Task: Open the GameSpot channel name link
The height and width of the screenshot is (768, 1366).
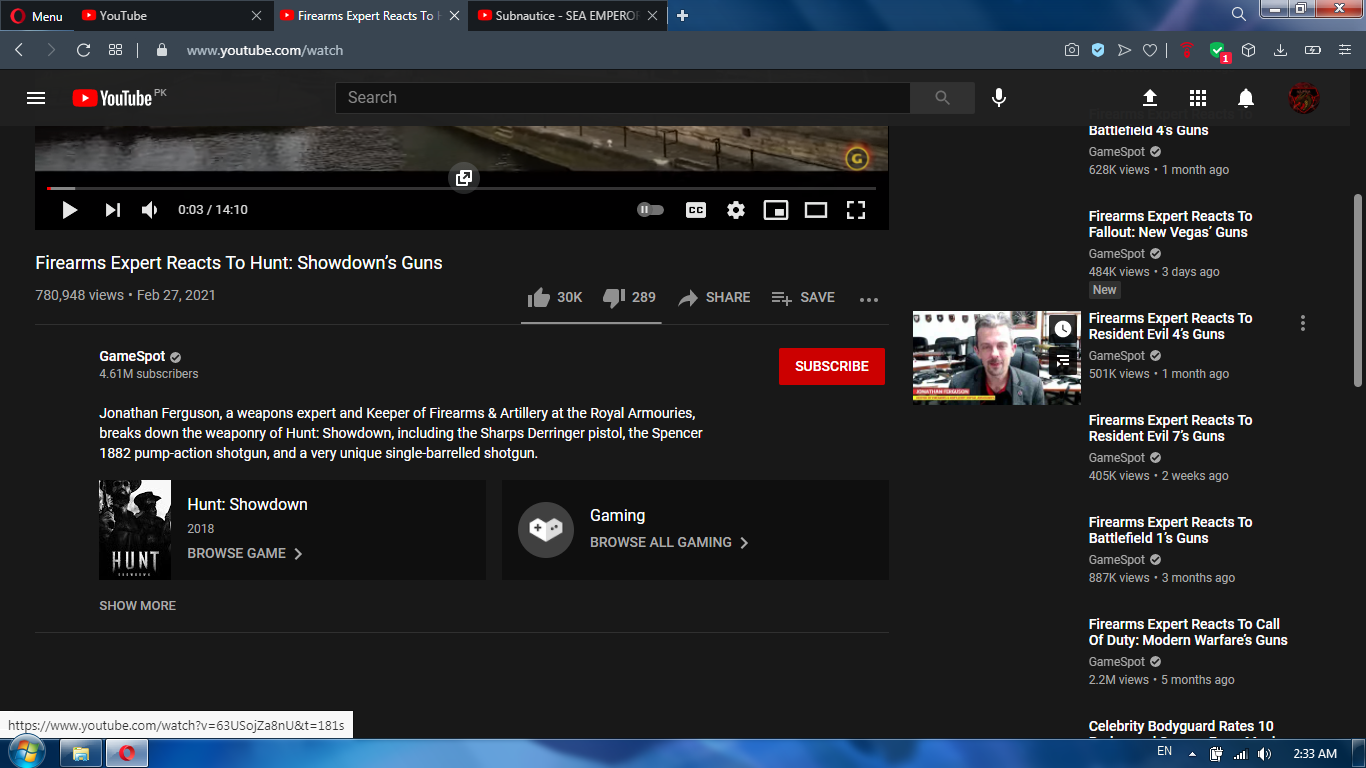Action: 133,356
